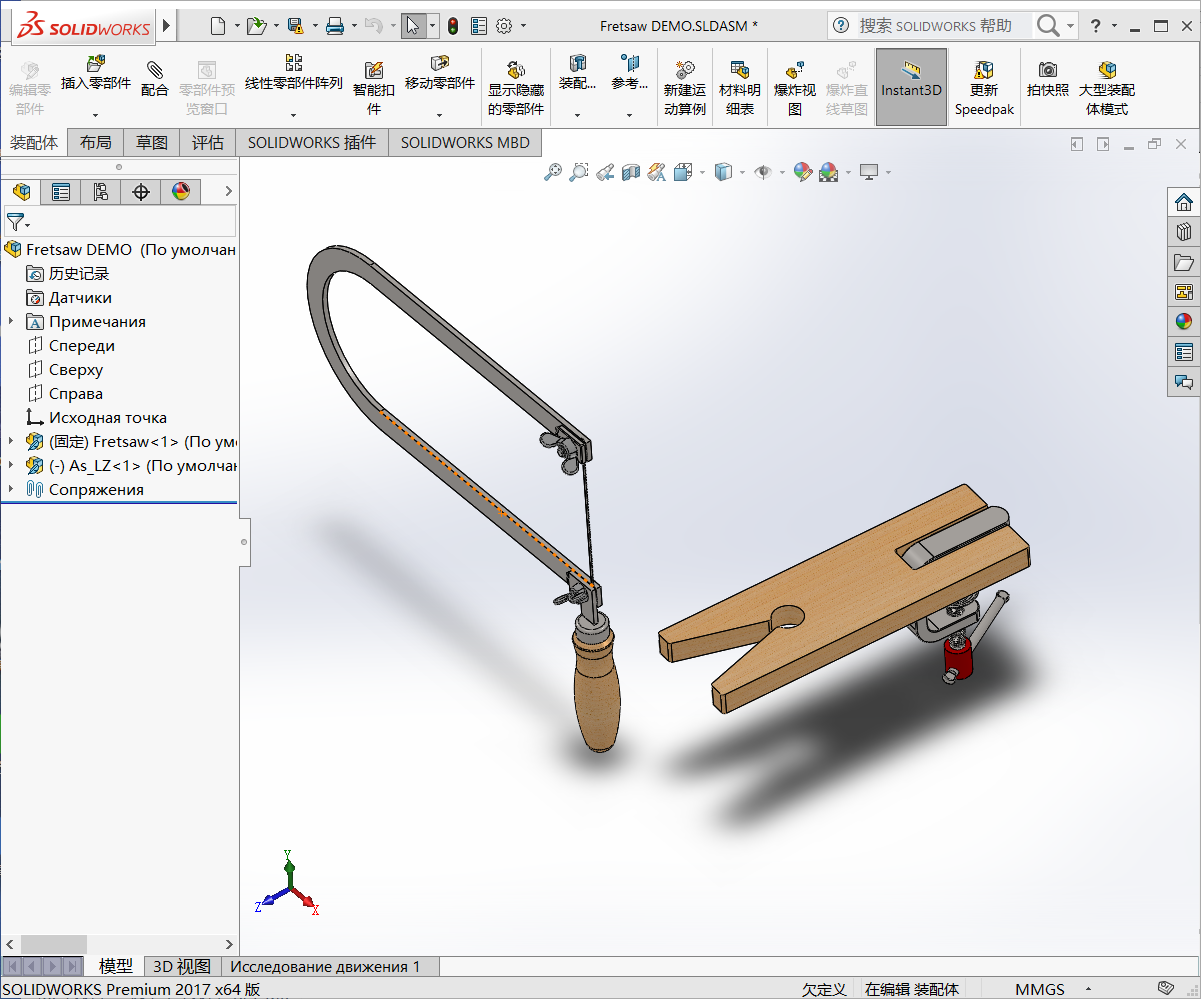Viewport: 1201px width, 999px height.
Task: Click MMGS unit system in status bar
Action: pos(1040,989)
